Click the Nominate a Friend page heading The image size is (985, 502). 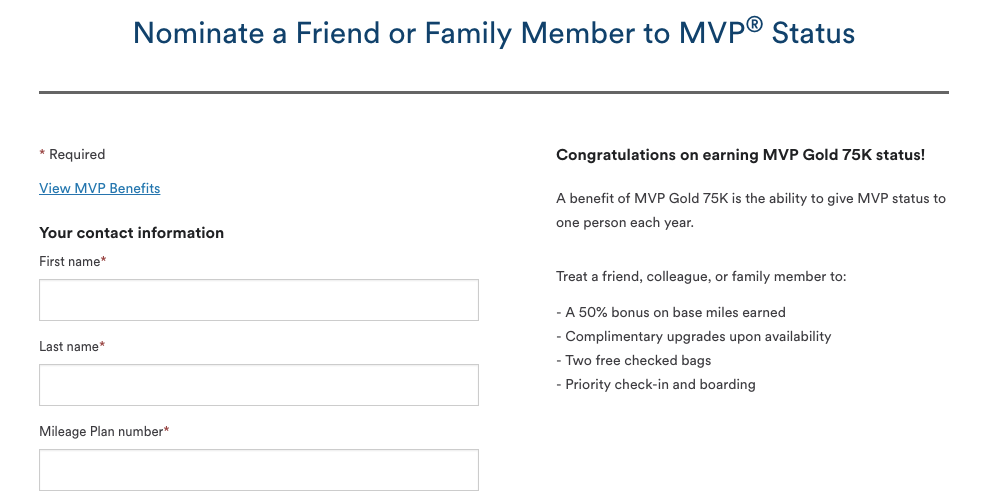tap(493, 33)
